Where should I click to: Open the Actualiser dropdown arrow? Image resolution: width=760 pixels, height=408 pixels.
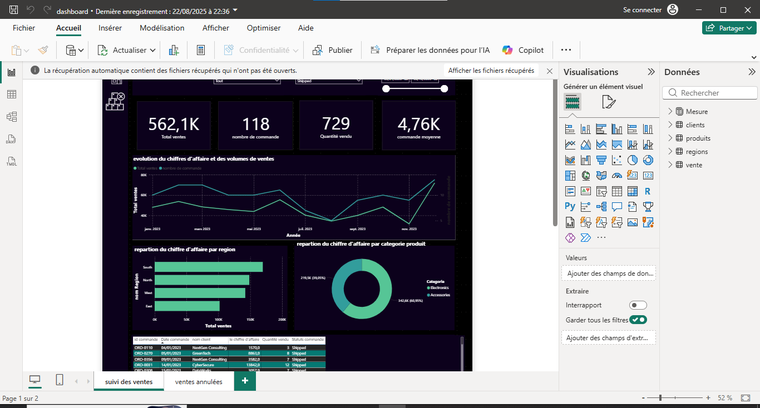[153, 49]
